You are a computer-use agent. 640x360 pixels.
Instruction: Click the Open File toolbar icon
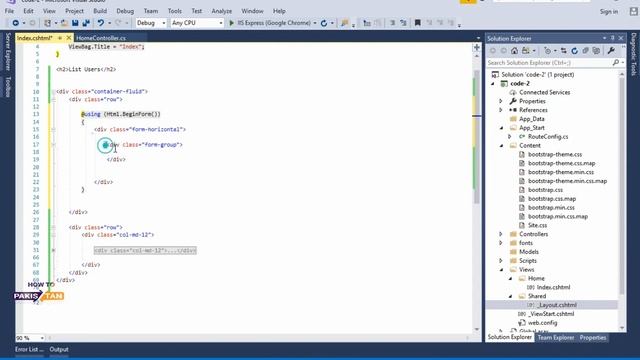tap(64, 23)
